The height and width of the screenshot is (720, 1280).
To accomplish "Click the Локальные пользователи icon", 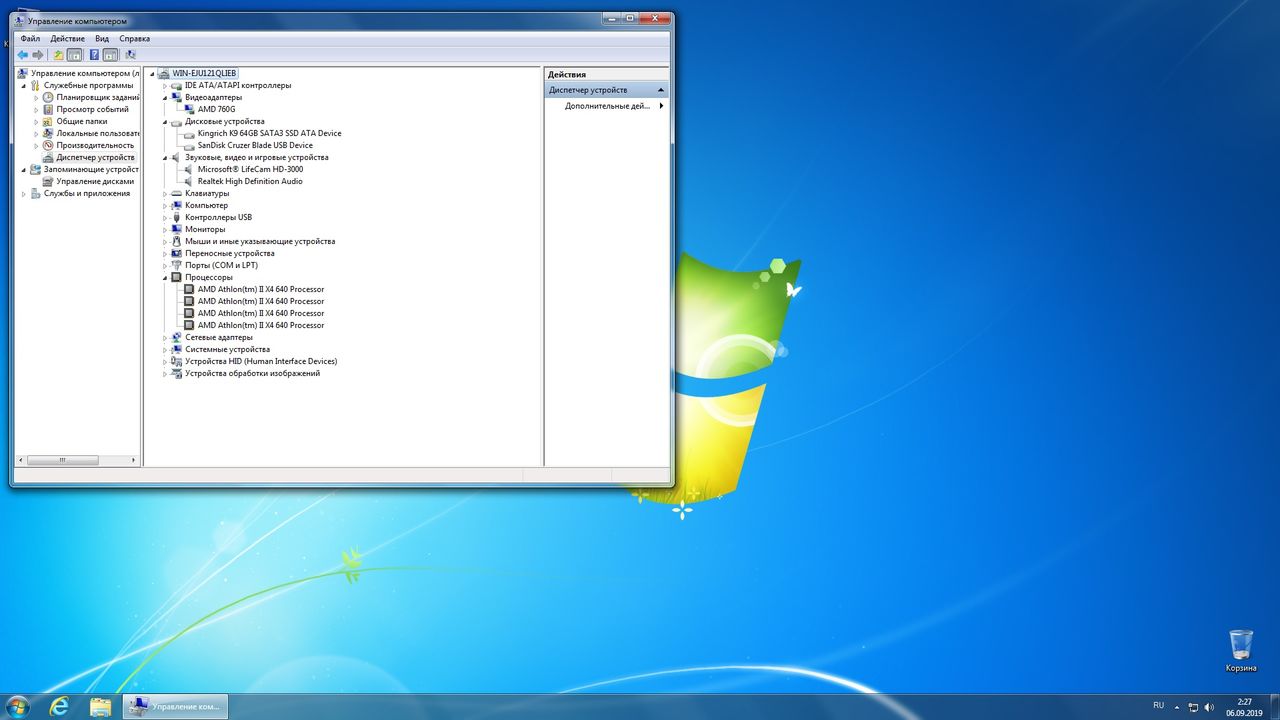I will coord(48,133).
